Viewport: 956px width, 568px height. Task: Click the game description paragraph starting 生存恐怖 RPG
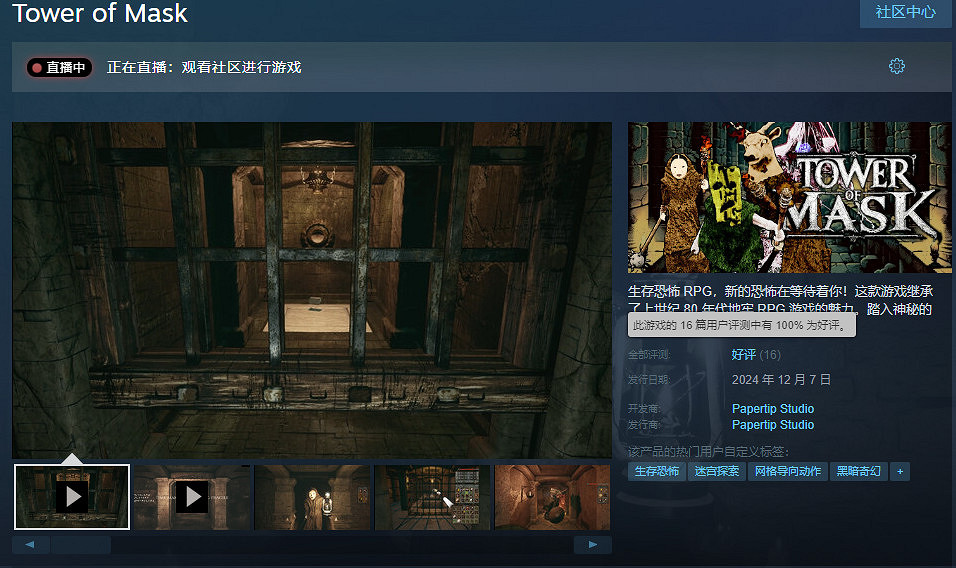pyautogui.click(x=780, y=300)
